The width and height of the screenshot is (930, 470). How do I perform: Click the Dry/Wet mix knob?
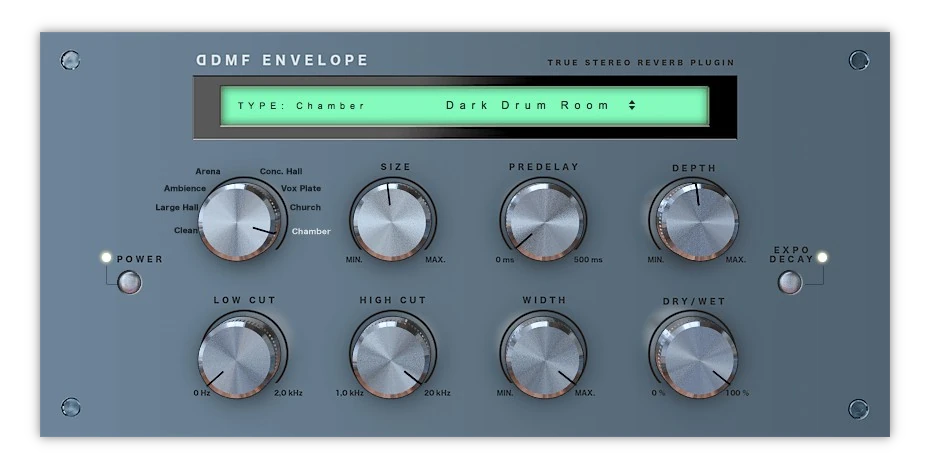pyautogui.click(x=694, y=355)
